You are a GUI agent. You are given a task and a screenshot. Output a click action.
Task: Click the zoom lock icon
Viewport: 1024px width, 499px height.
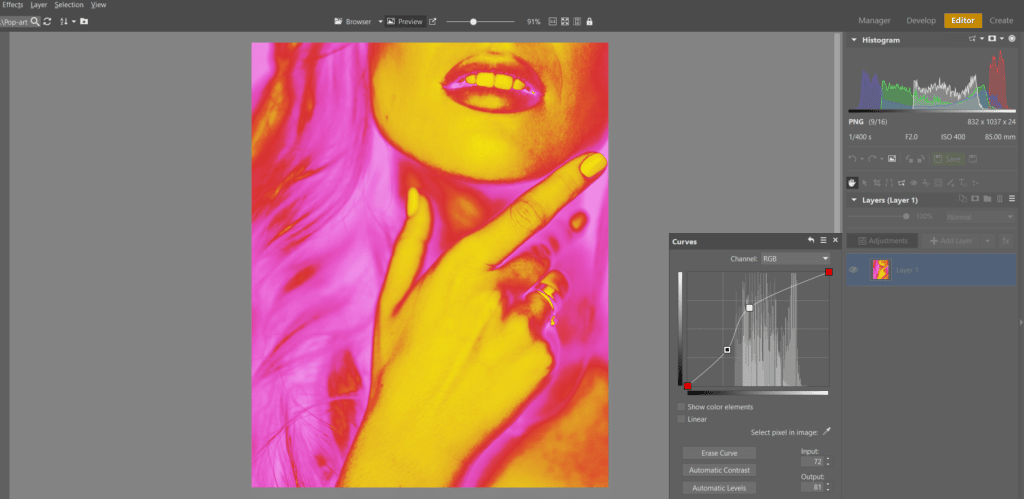pyautogui.click(x=589, y=21)
